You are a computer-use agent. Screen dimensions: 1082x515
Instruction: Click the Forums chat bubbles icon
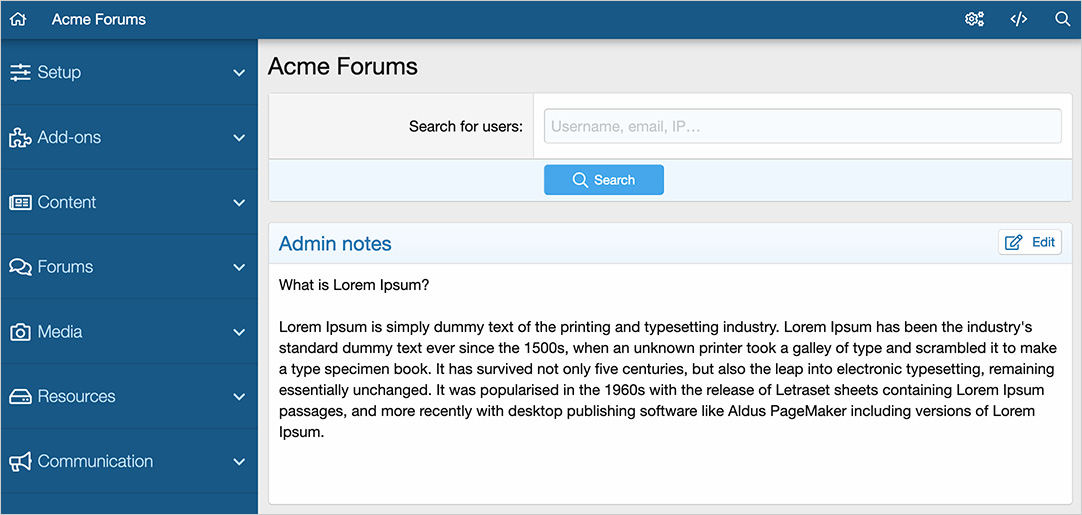[20, 267]
